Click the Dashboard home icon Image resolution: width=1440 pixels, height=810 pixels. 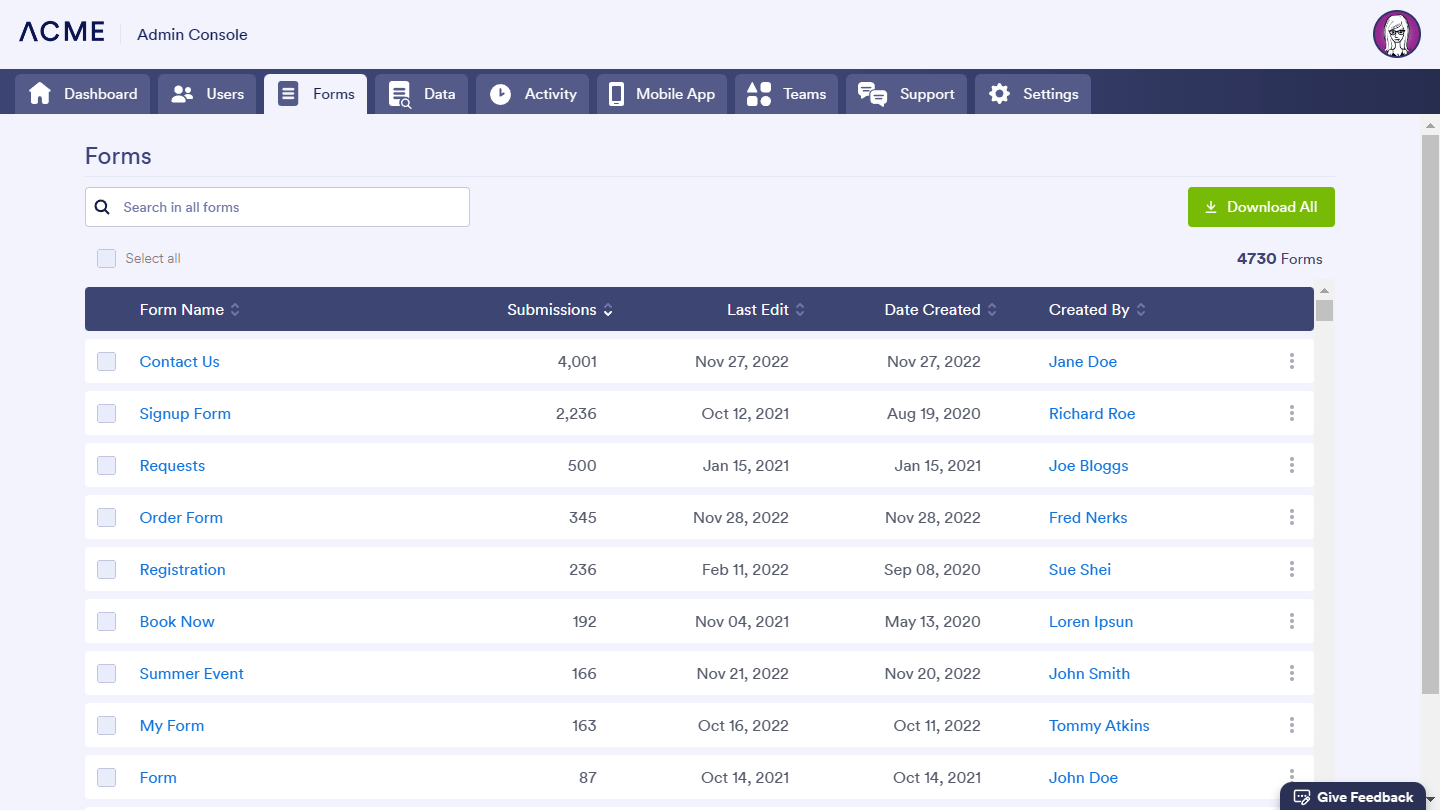[40, 94]
